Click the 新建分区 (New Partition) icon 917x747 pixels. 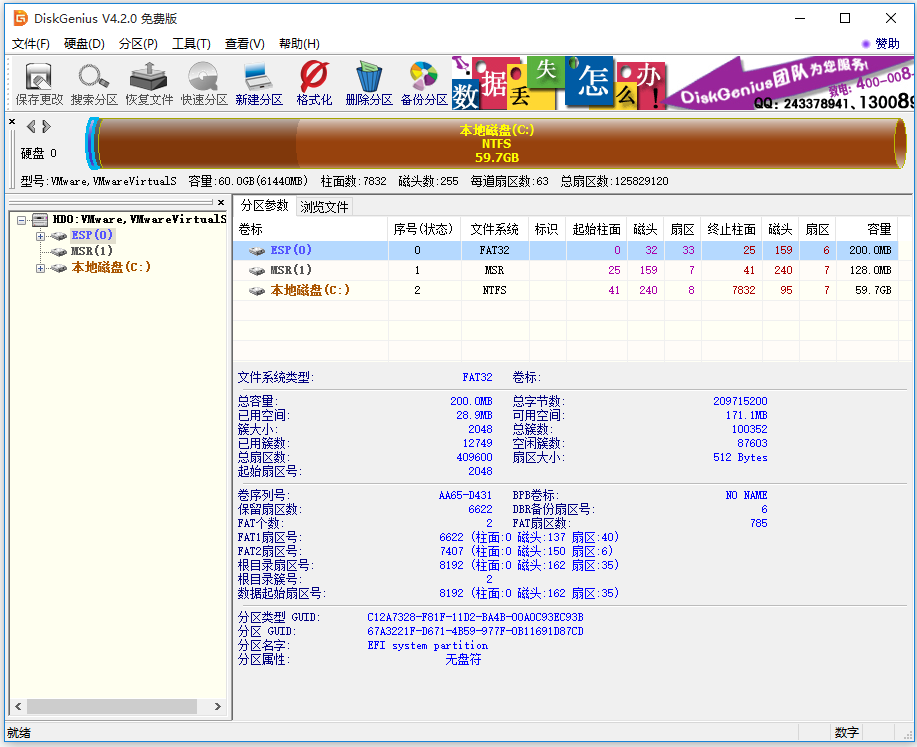(x=259, y=82)
